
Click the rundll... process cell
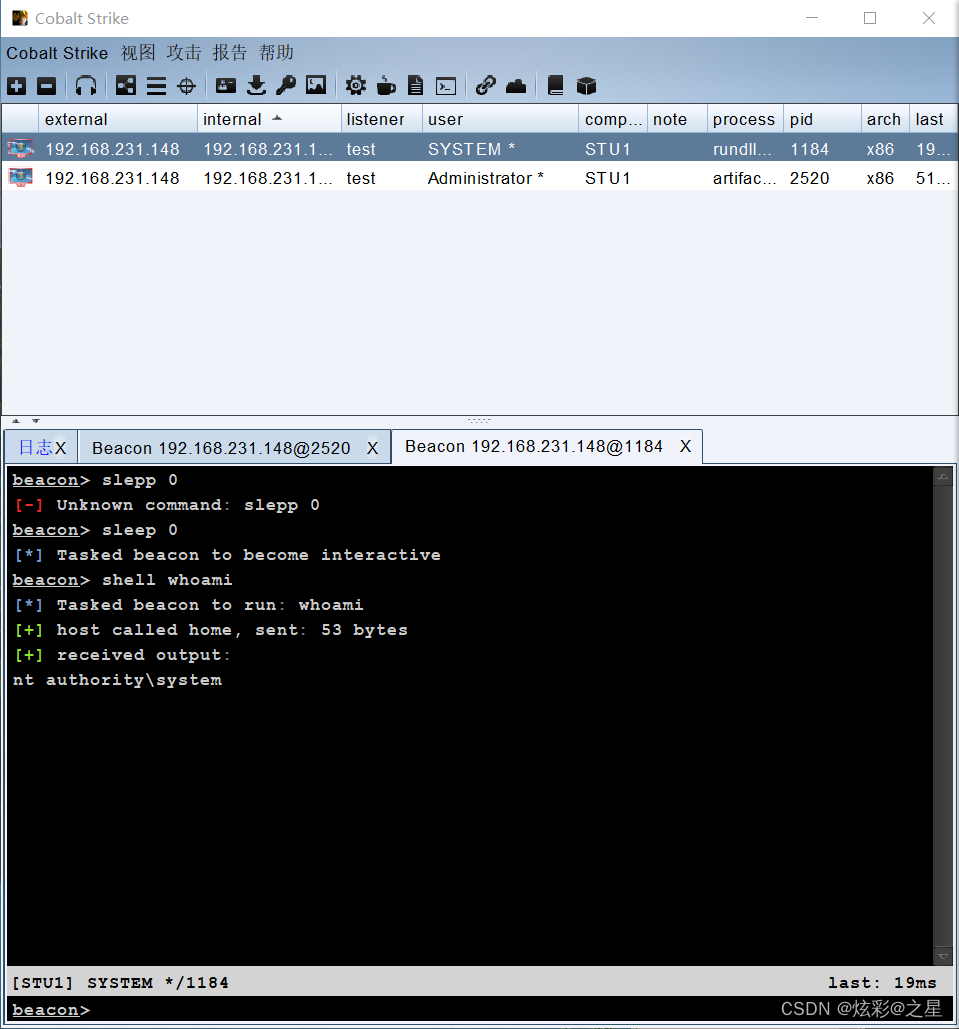click(745, 149)
